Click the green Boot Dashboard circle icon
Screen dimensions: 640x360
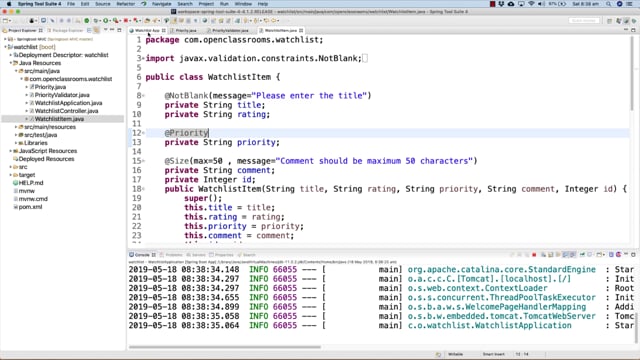(87, 20)
